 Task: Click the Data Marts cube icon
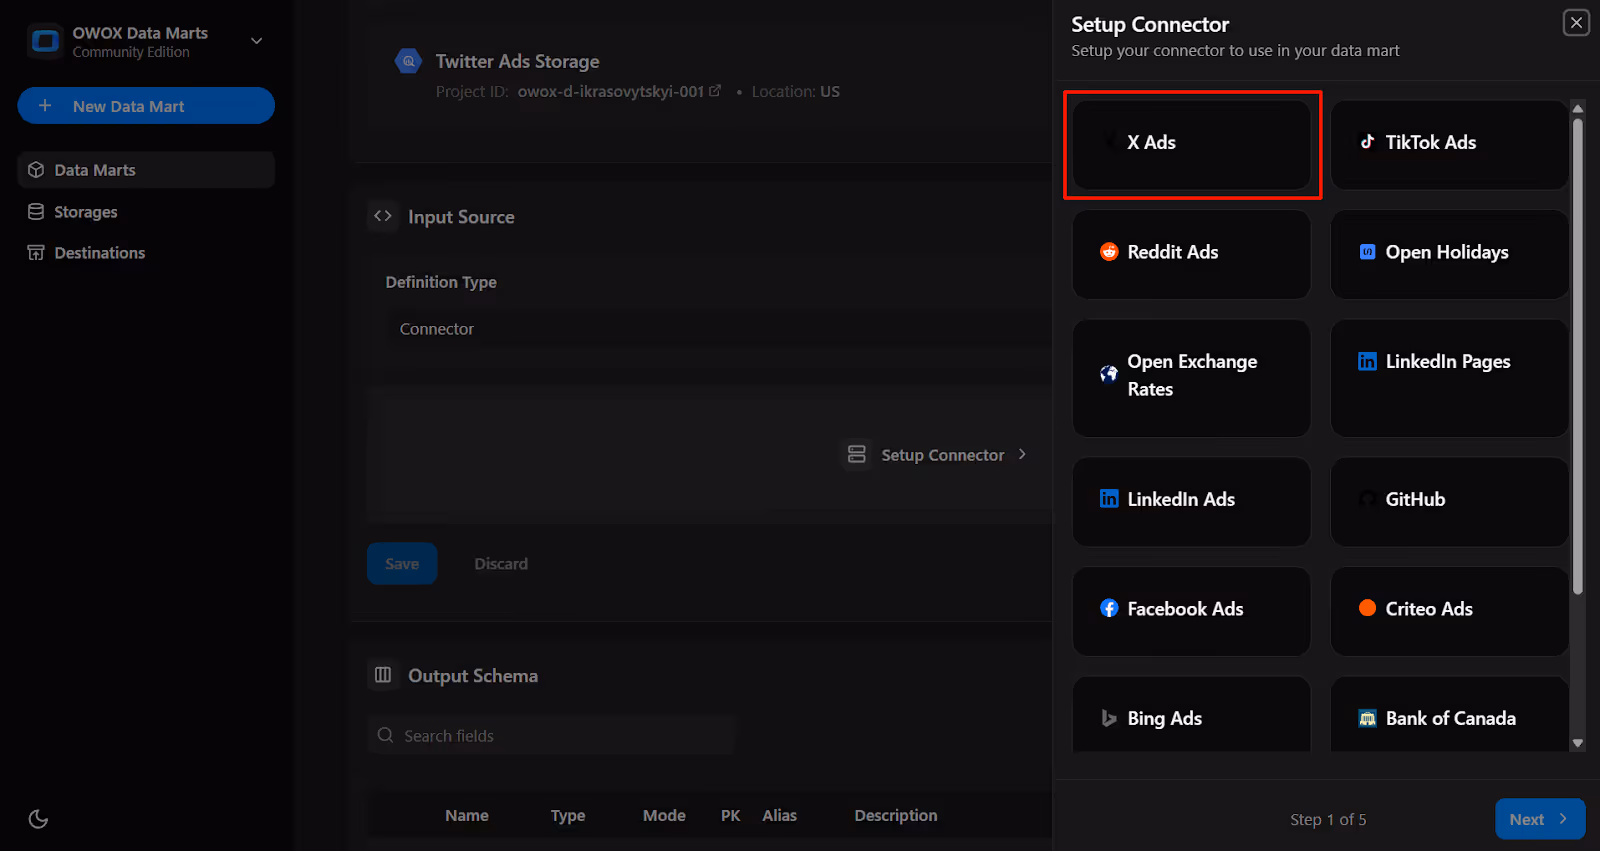(x=36, y=170)
